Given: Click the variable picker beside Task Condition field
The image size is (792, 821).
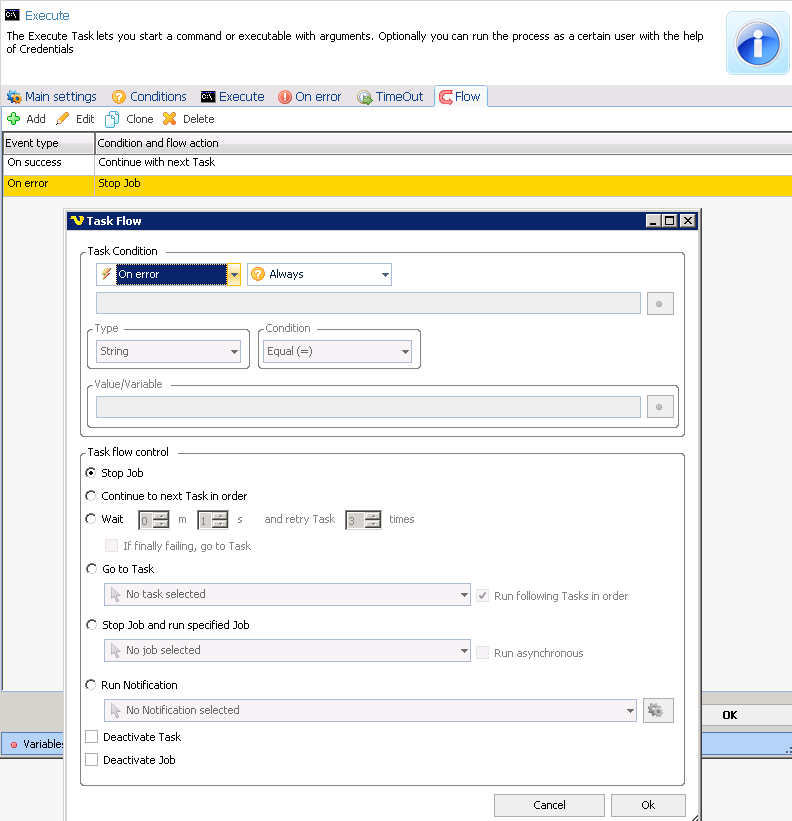Looking at the screenshot, I should [x=660, y=304].
